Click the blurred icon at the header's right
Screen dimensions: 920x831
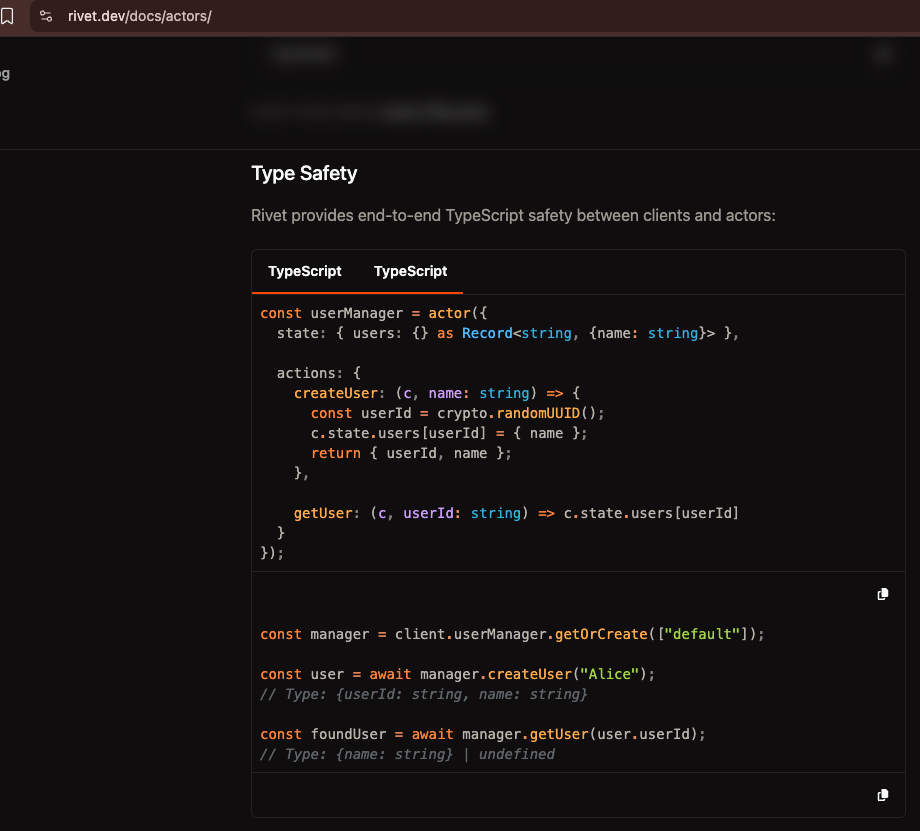pos(882,55)
